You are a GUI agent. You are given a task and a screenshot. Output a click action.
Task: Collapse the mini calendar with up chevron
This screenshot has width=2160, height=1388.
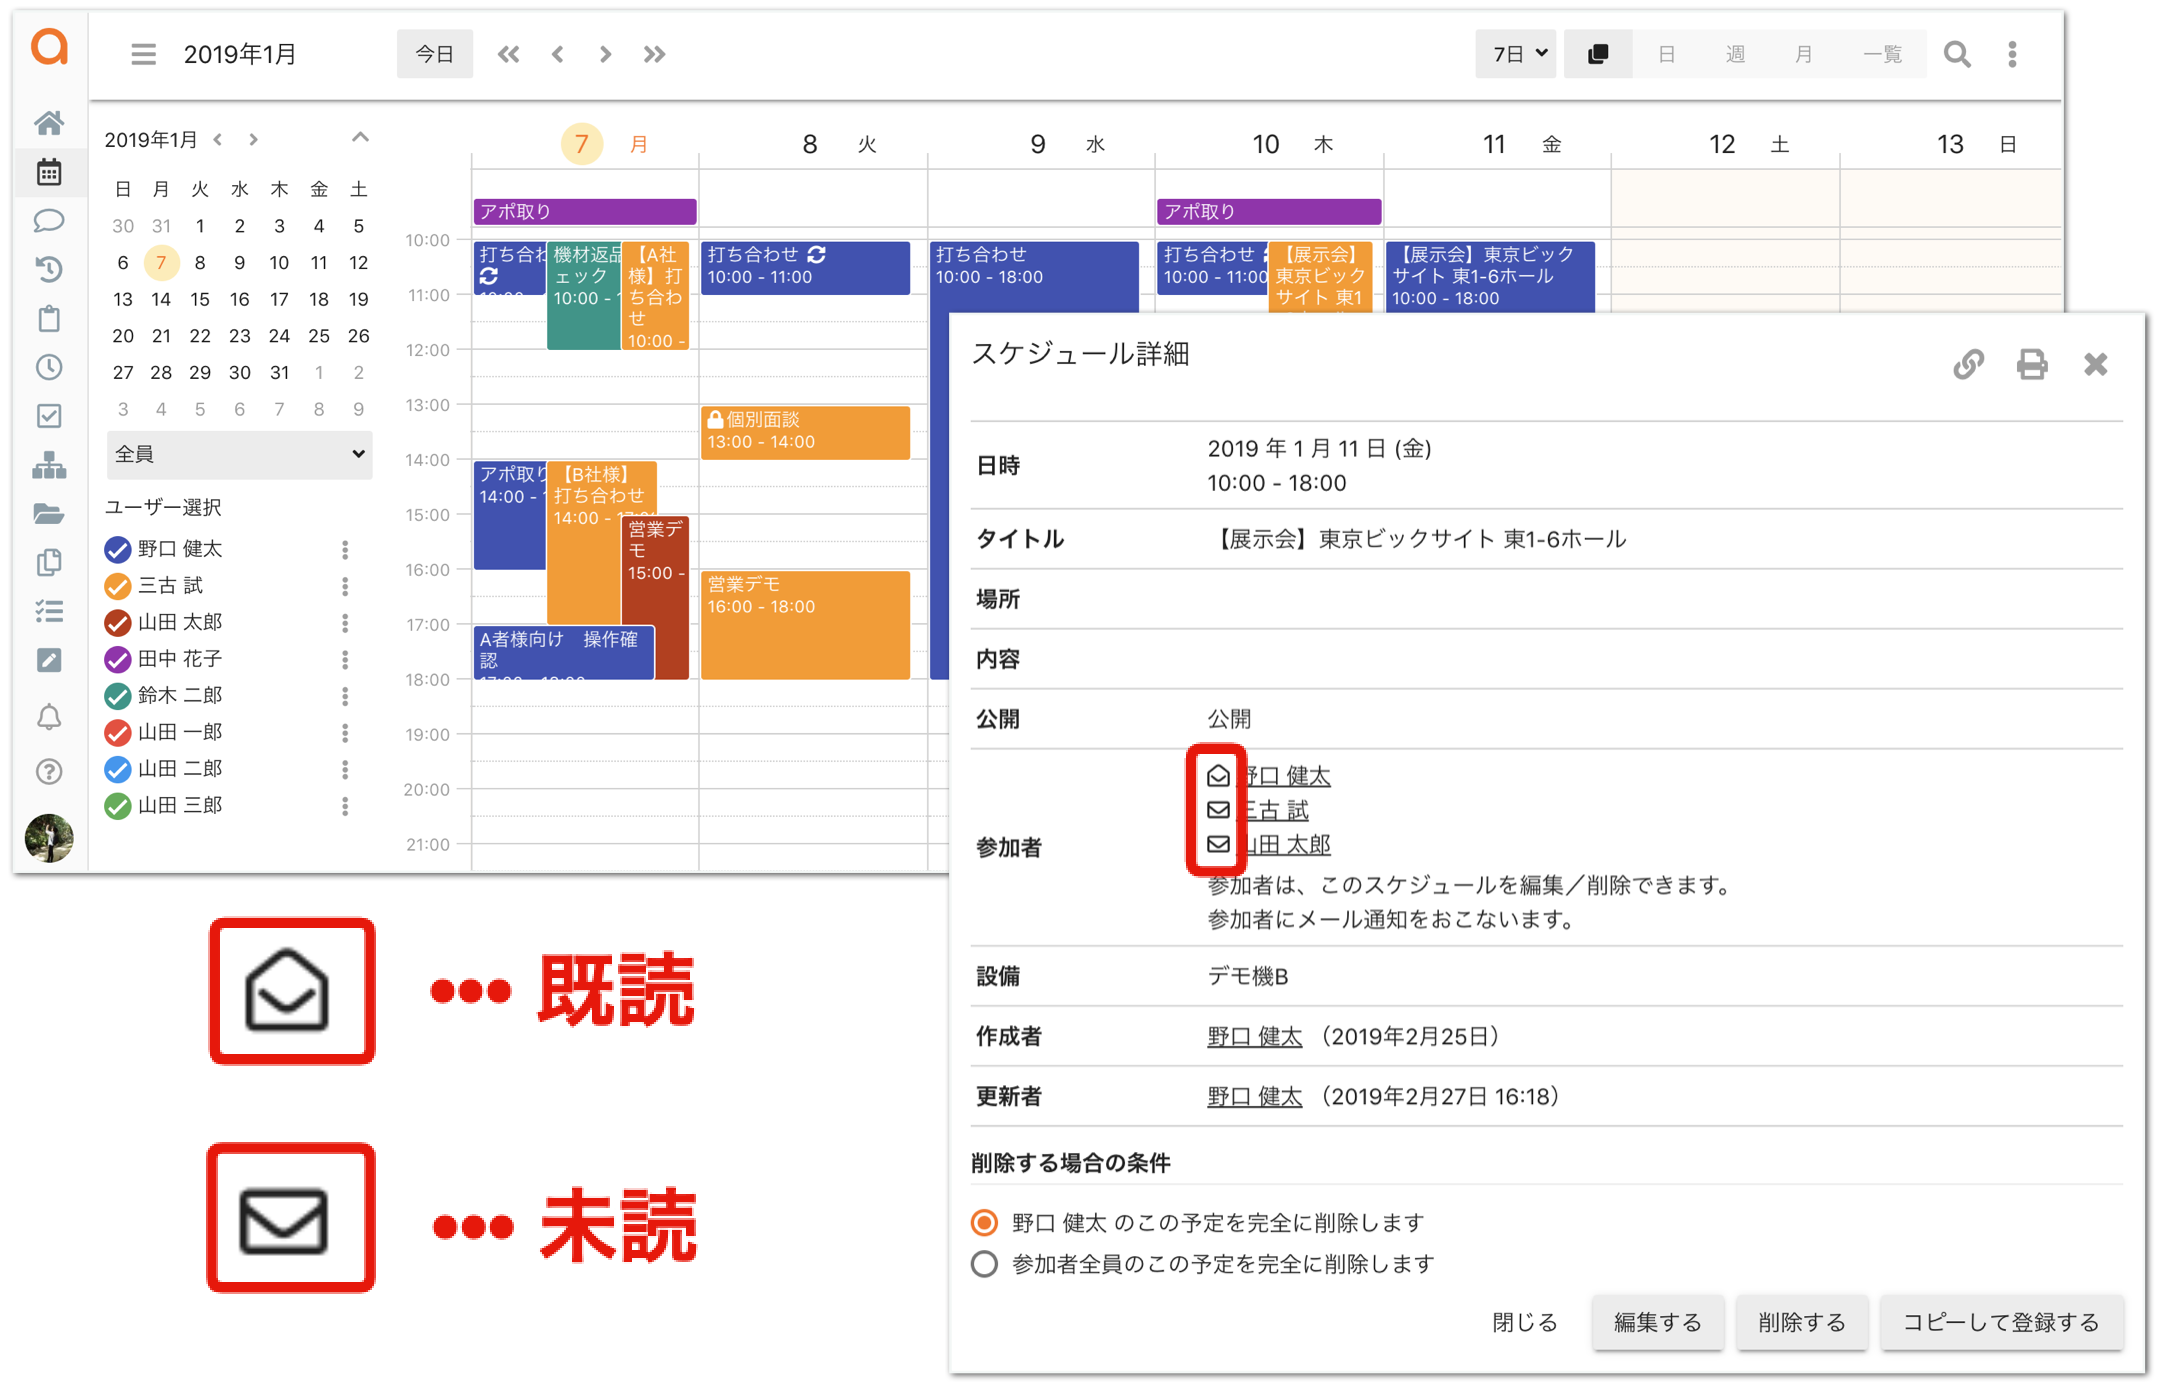(360, 137)
